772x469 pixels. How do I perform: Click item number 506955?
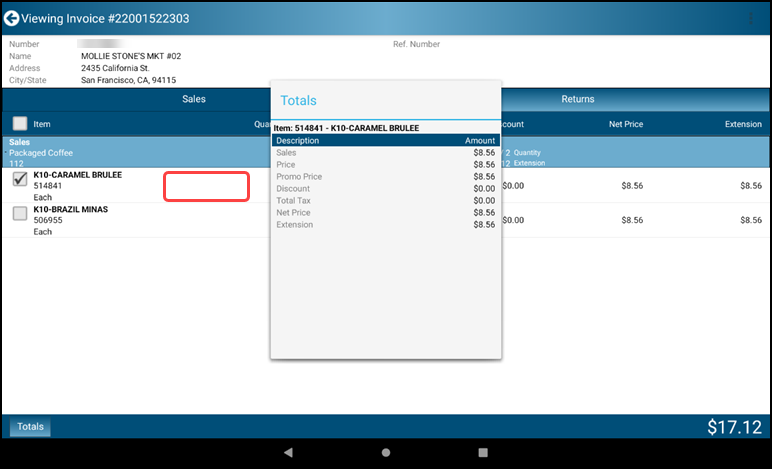[48, 220]
